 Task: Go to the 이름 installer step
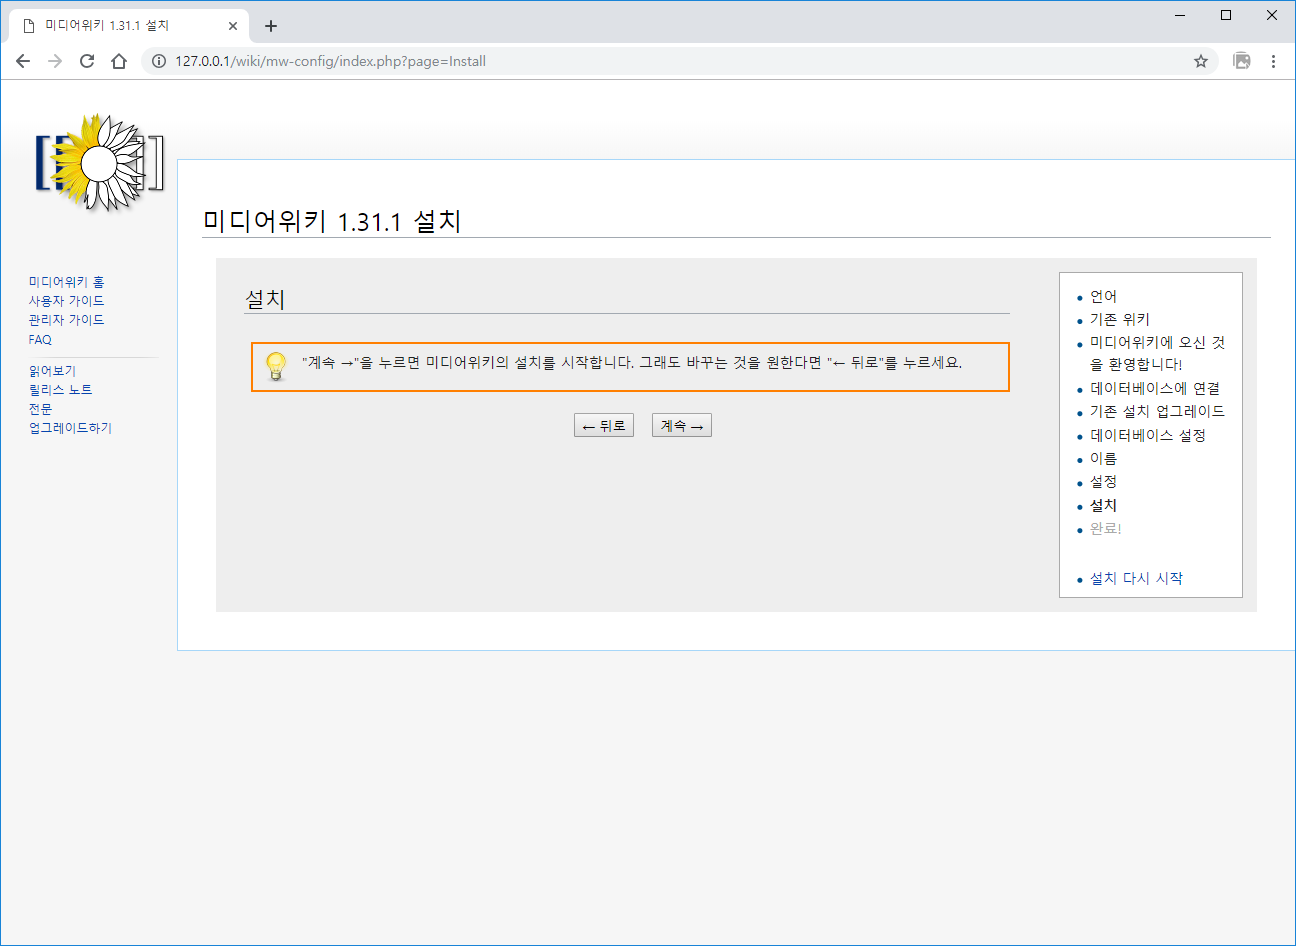coord(1103,458)
